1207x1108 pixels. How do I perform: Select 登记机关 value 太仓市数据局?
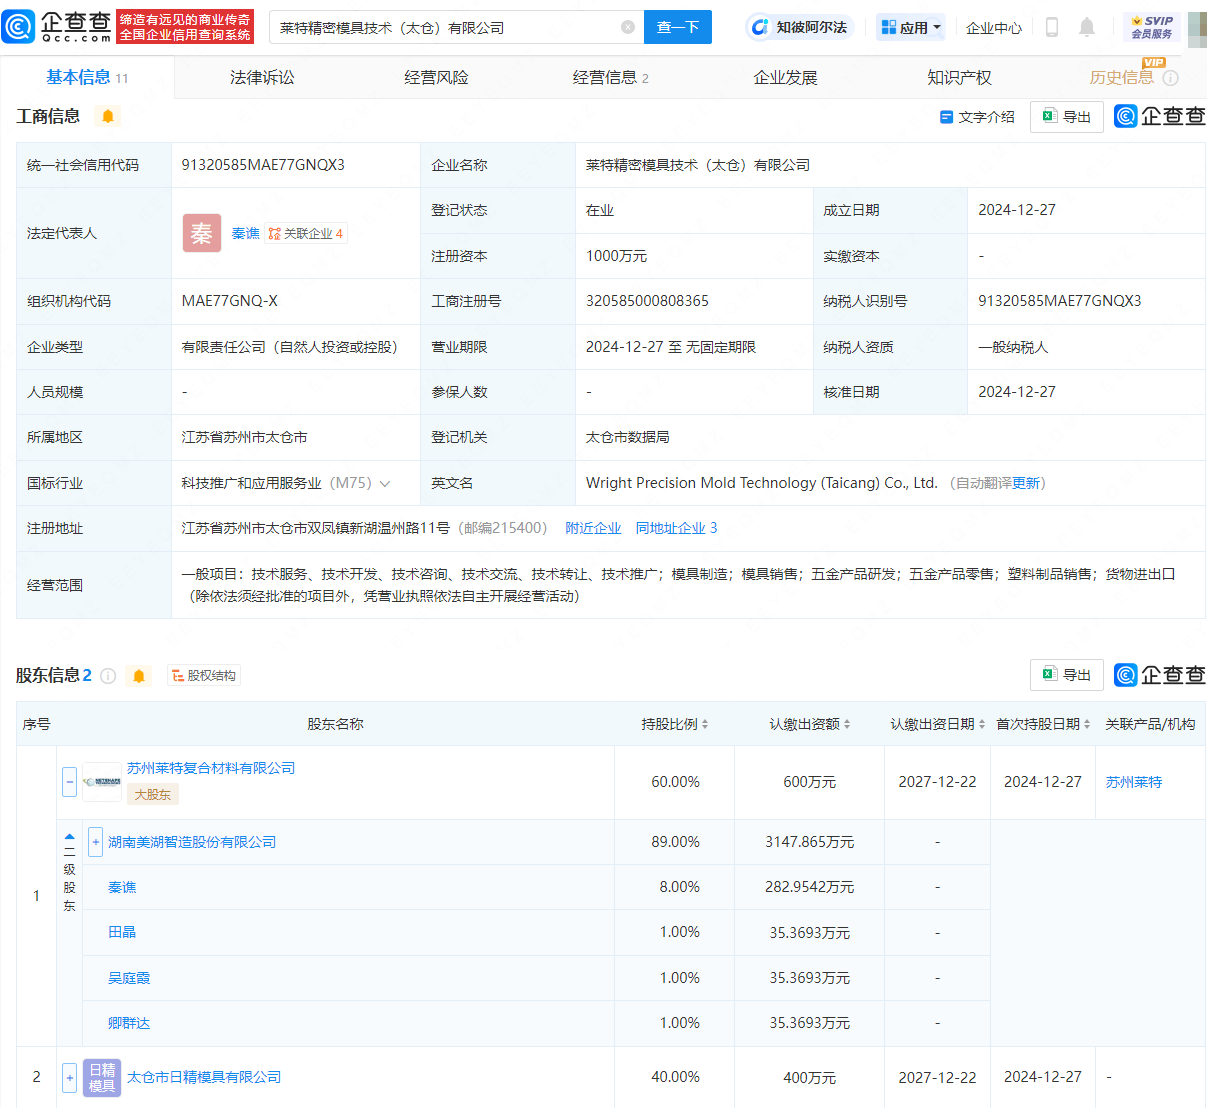coord(628,437)
